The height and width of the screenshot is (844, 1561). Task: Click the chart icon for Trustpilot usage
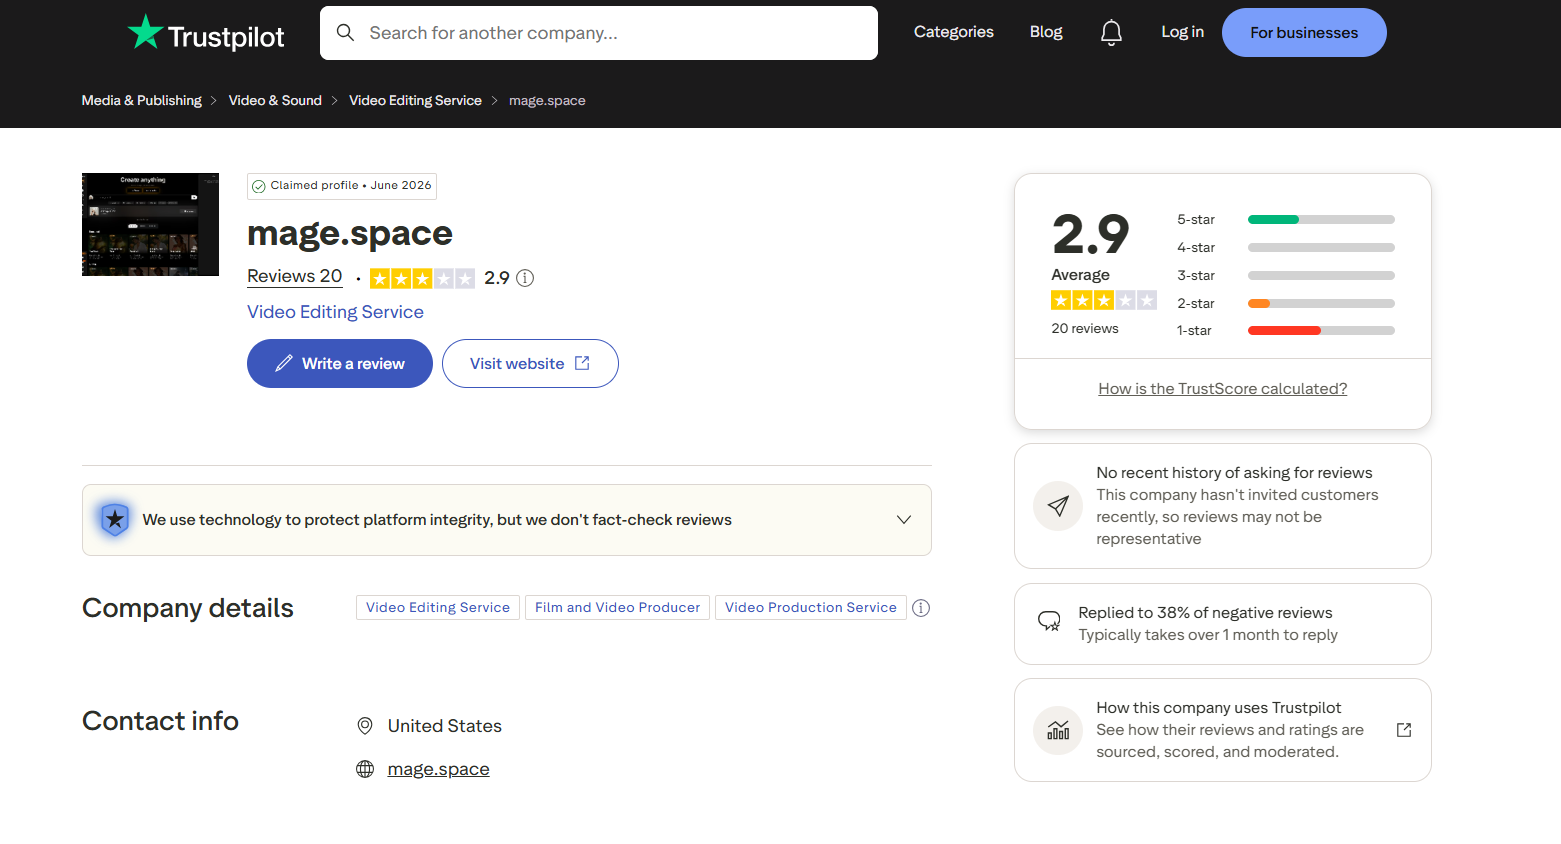(x=1058, y=730)
